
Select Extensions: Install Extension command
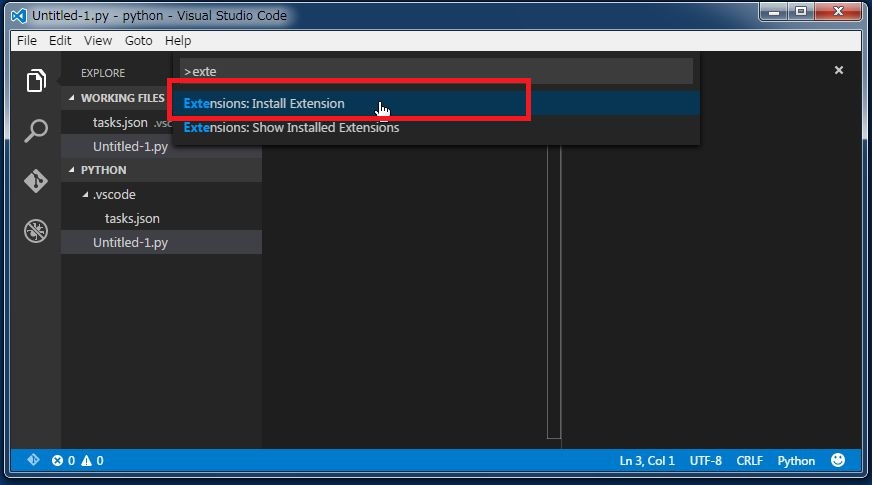coord(436,103)
